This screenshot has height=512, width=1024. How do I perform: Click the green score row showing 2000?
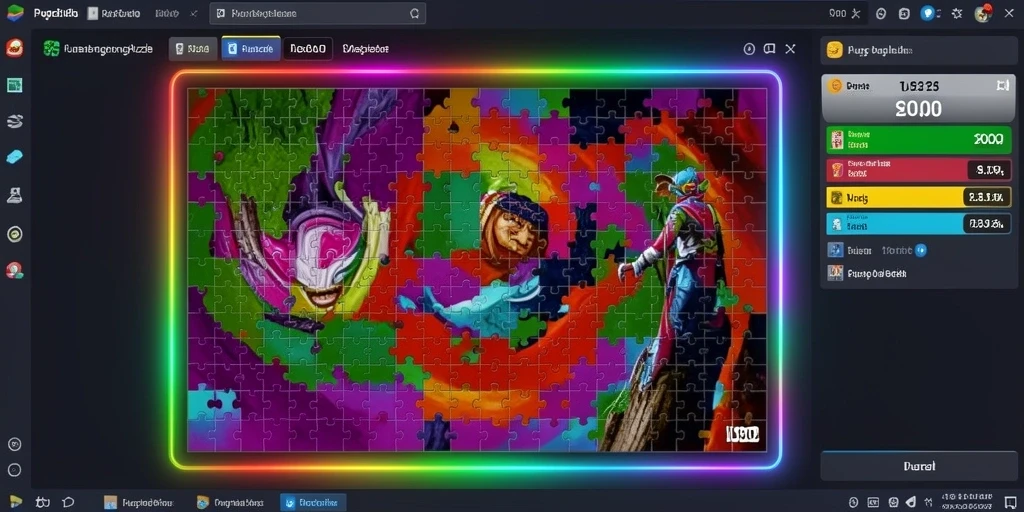click(918, 140)
